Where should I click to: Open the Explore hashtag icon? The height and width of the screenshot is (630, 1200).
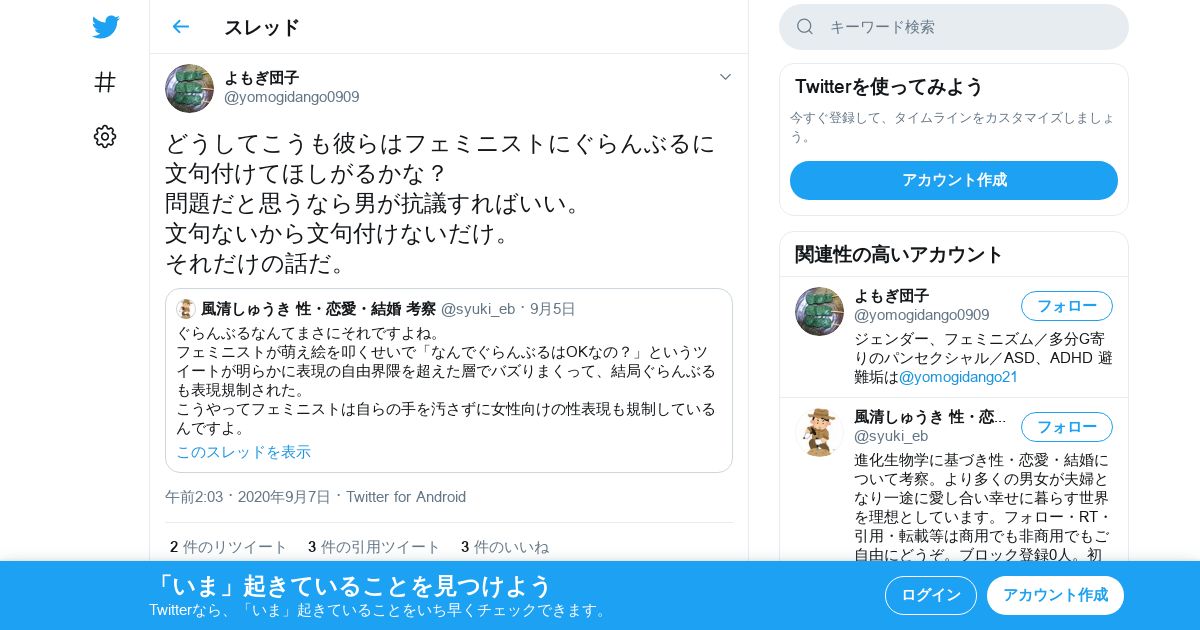coord(105,82)
